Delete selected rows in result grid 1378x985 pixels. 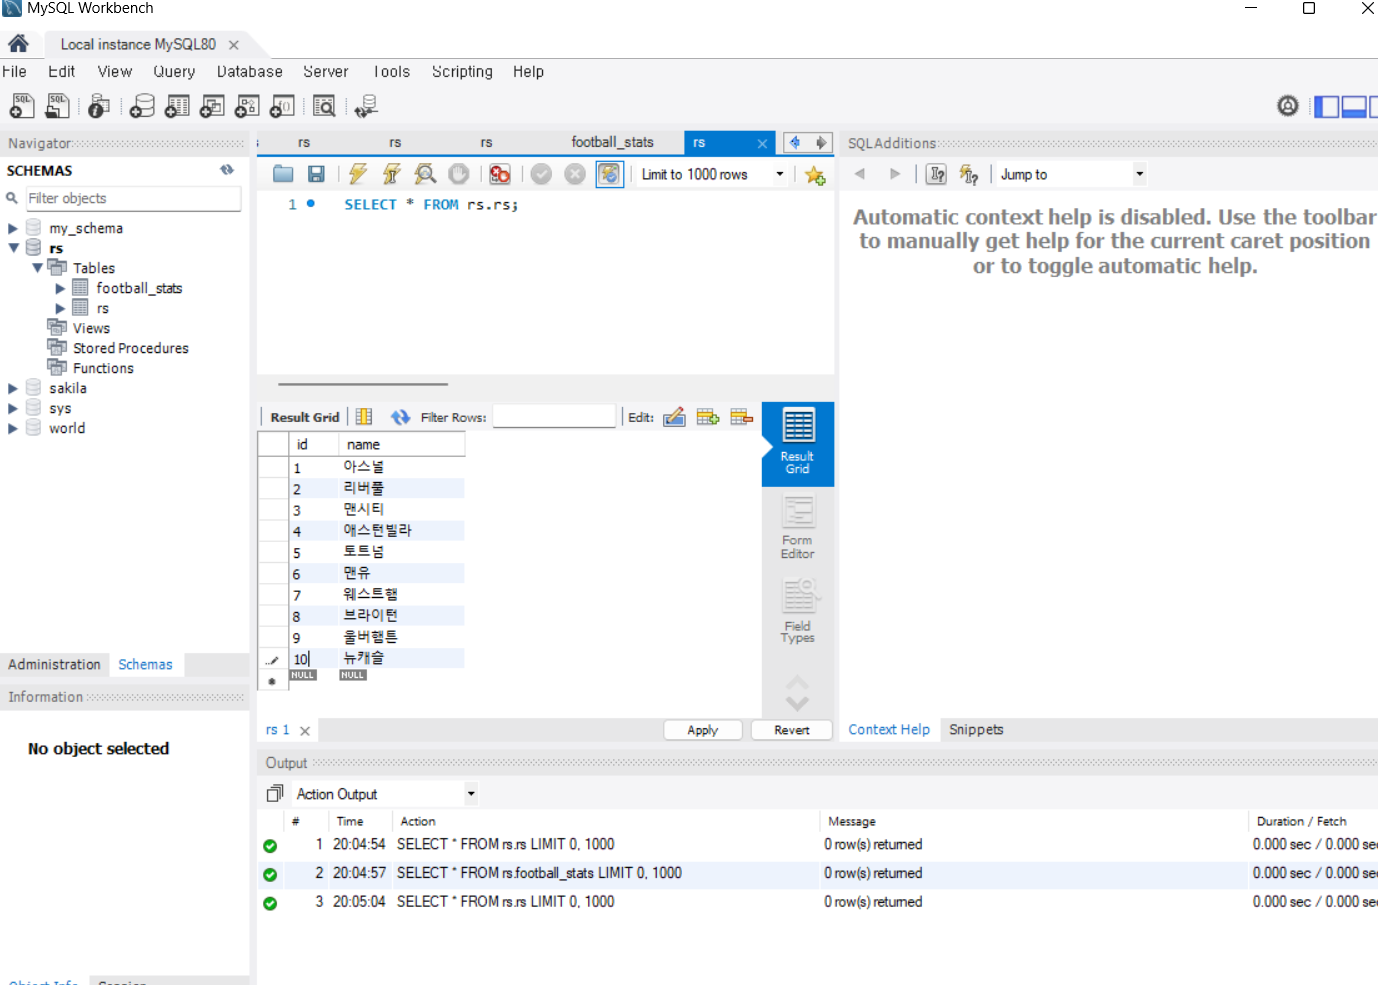(x=741, y=417)
